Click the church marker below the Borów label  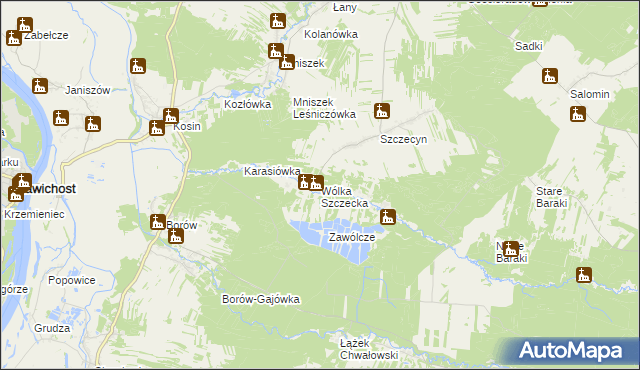click(176, 236)
